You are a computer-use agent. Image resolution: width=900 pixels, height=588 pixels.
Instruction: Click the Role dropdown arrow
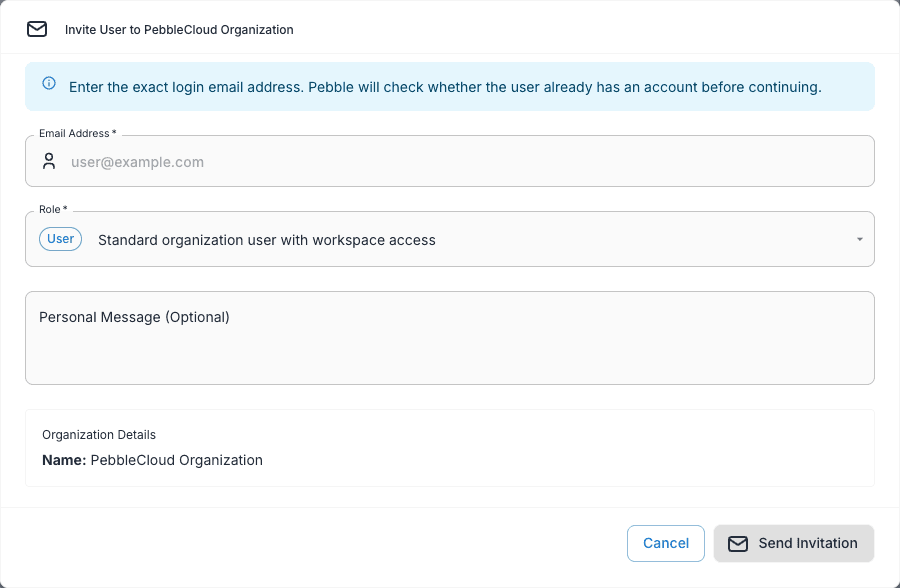click(859, 239)
